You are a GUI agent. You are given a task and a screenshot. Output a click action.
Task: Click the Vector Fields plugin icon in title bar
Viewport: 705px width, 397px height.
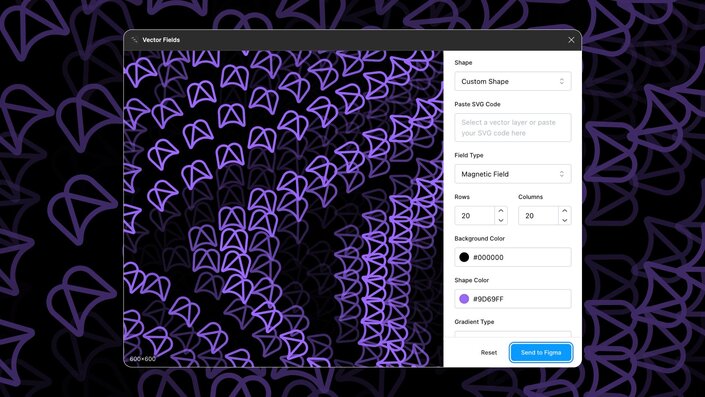click(x=134, y=40)
